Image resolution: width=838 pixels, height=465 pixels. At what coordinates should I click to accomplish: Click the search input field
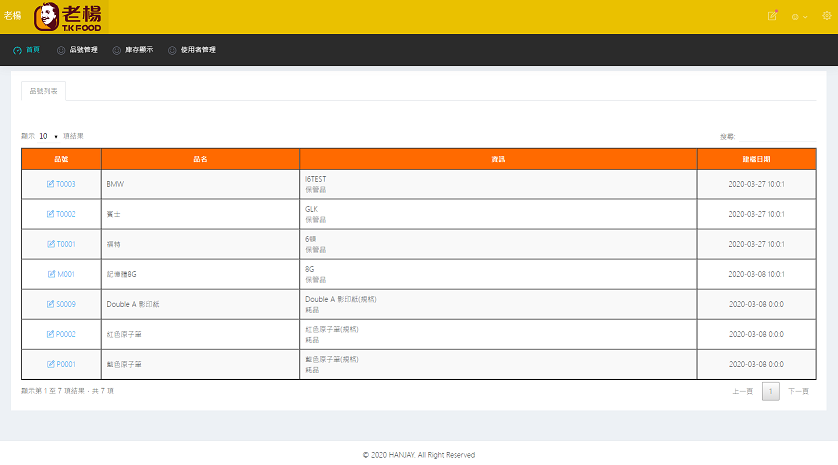click(777, 135)
